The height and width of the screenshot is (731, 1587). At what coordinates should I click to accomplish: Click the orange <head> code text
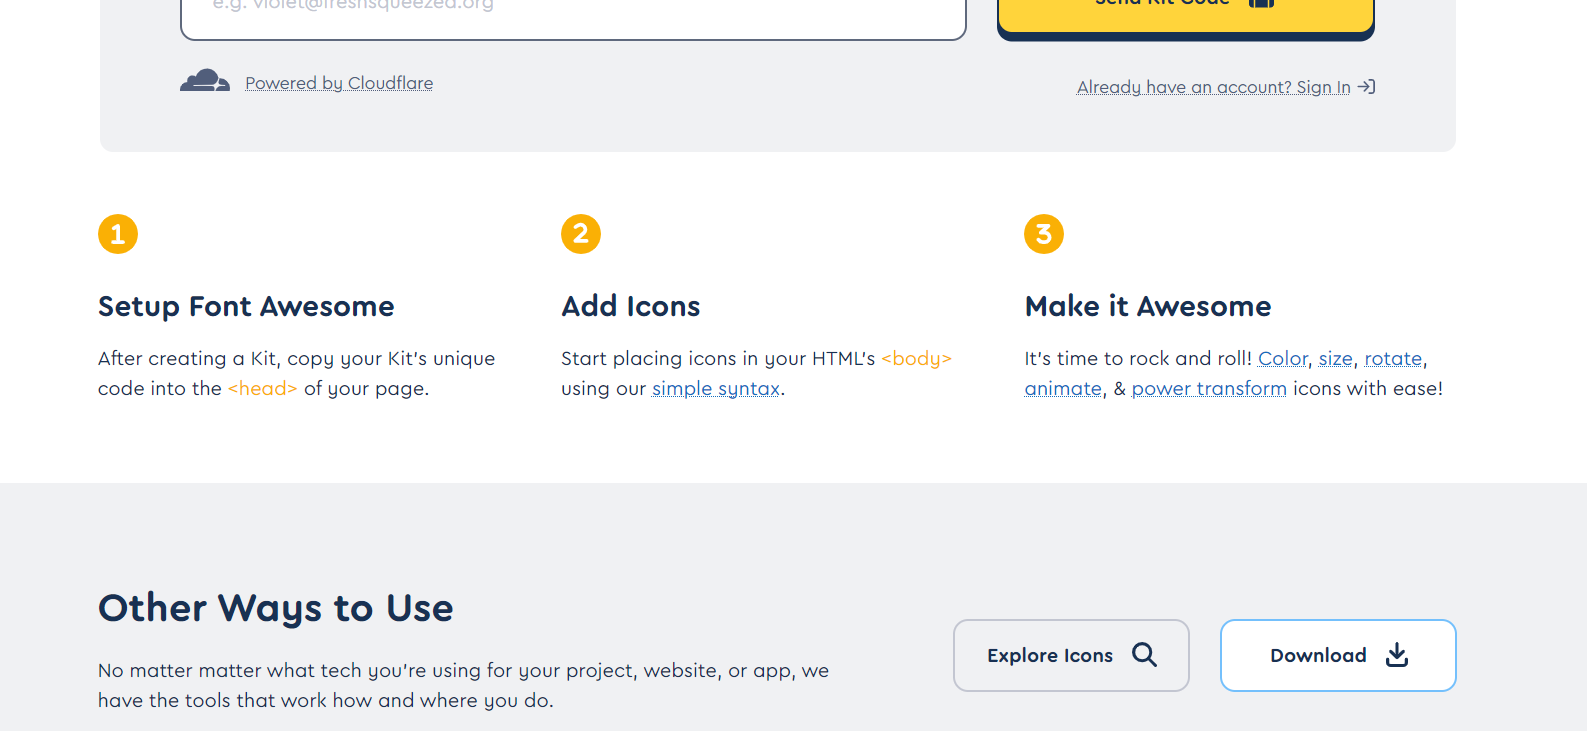262,389
